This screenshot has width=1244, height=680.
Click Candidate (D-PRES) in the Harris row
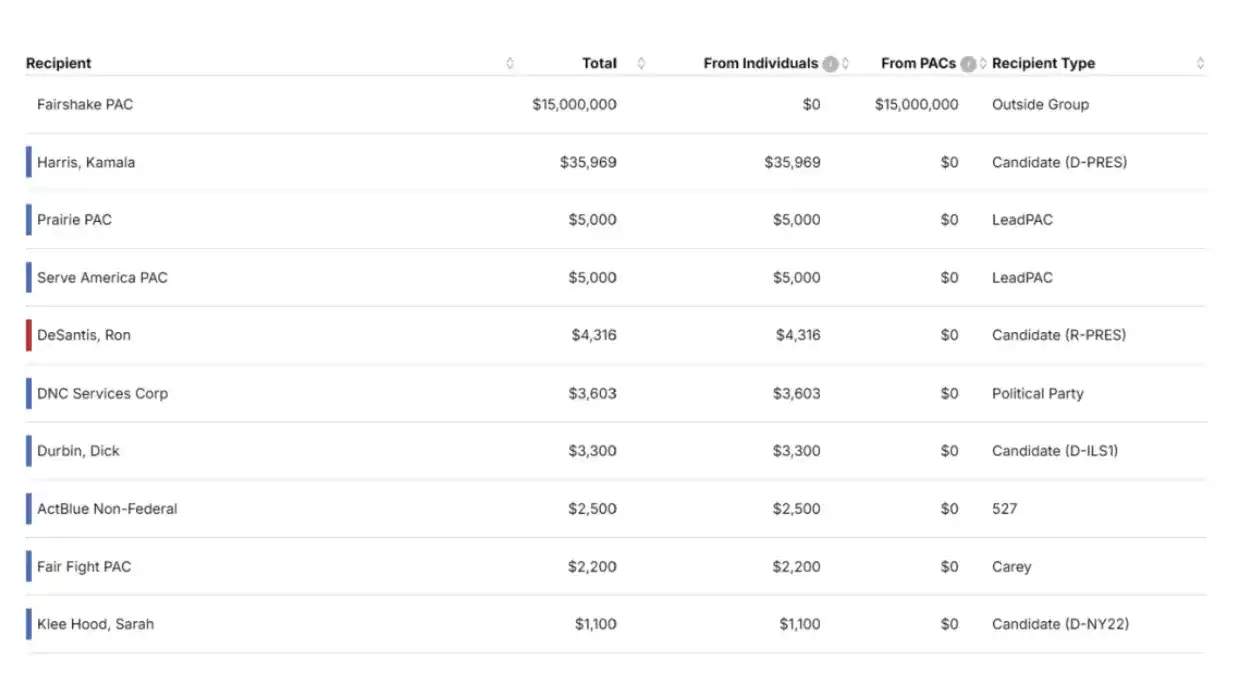coord(1059,162)
